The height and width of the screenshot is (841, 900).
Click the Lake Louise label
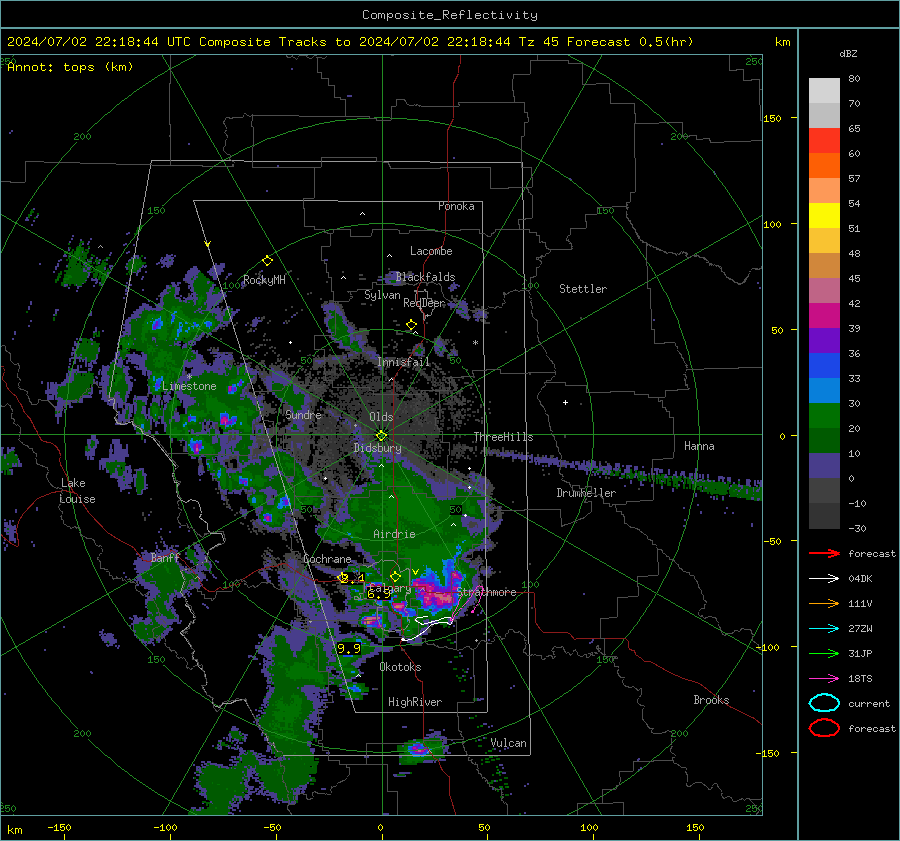pos(77,491)
